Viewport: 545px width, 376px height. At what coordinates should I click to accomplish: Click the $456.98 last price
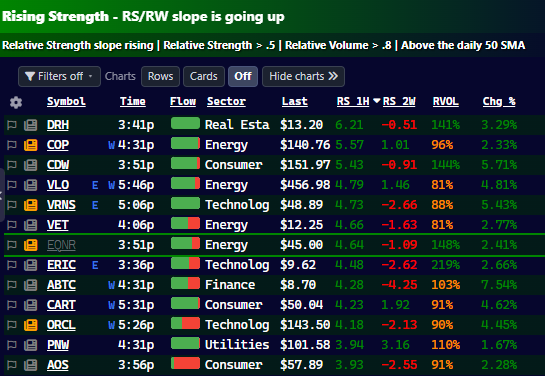click(305, 185)
